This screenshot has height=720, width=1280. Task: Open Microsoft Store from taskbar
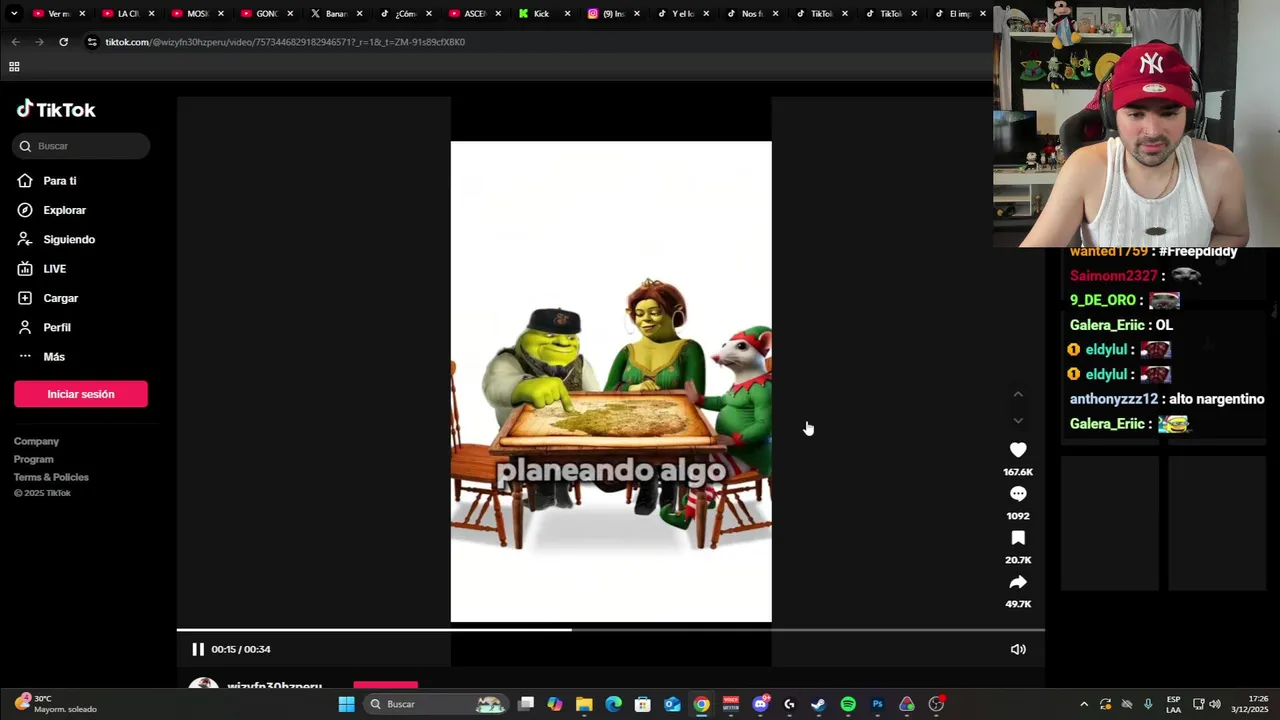(x=643, y=704)
